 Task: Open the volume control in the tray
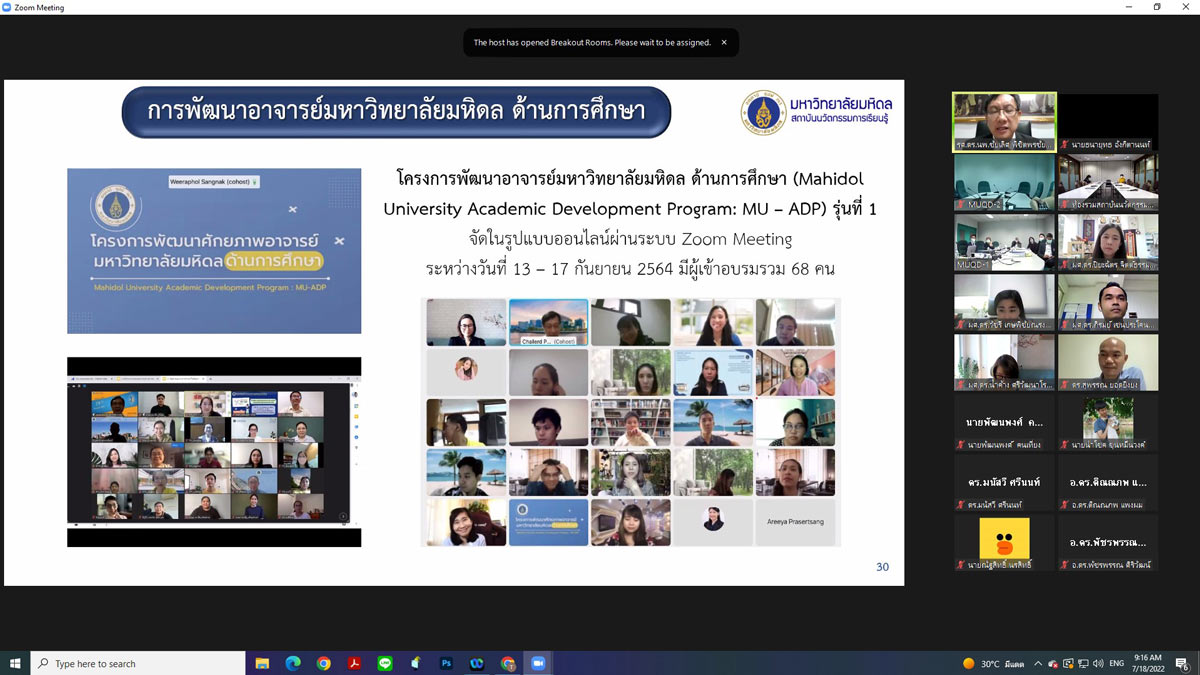point(1098,663)
